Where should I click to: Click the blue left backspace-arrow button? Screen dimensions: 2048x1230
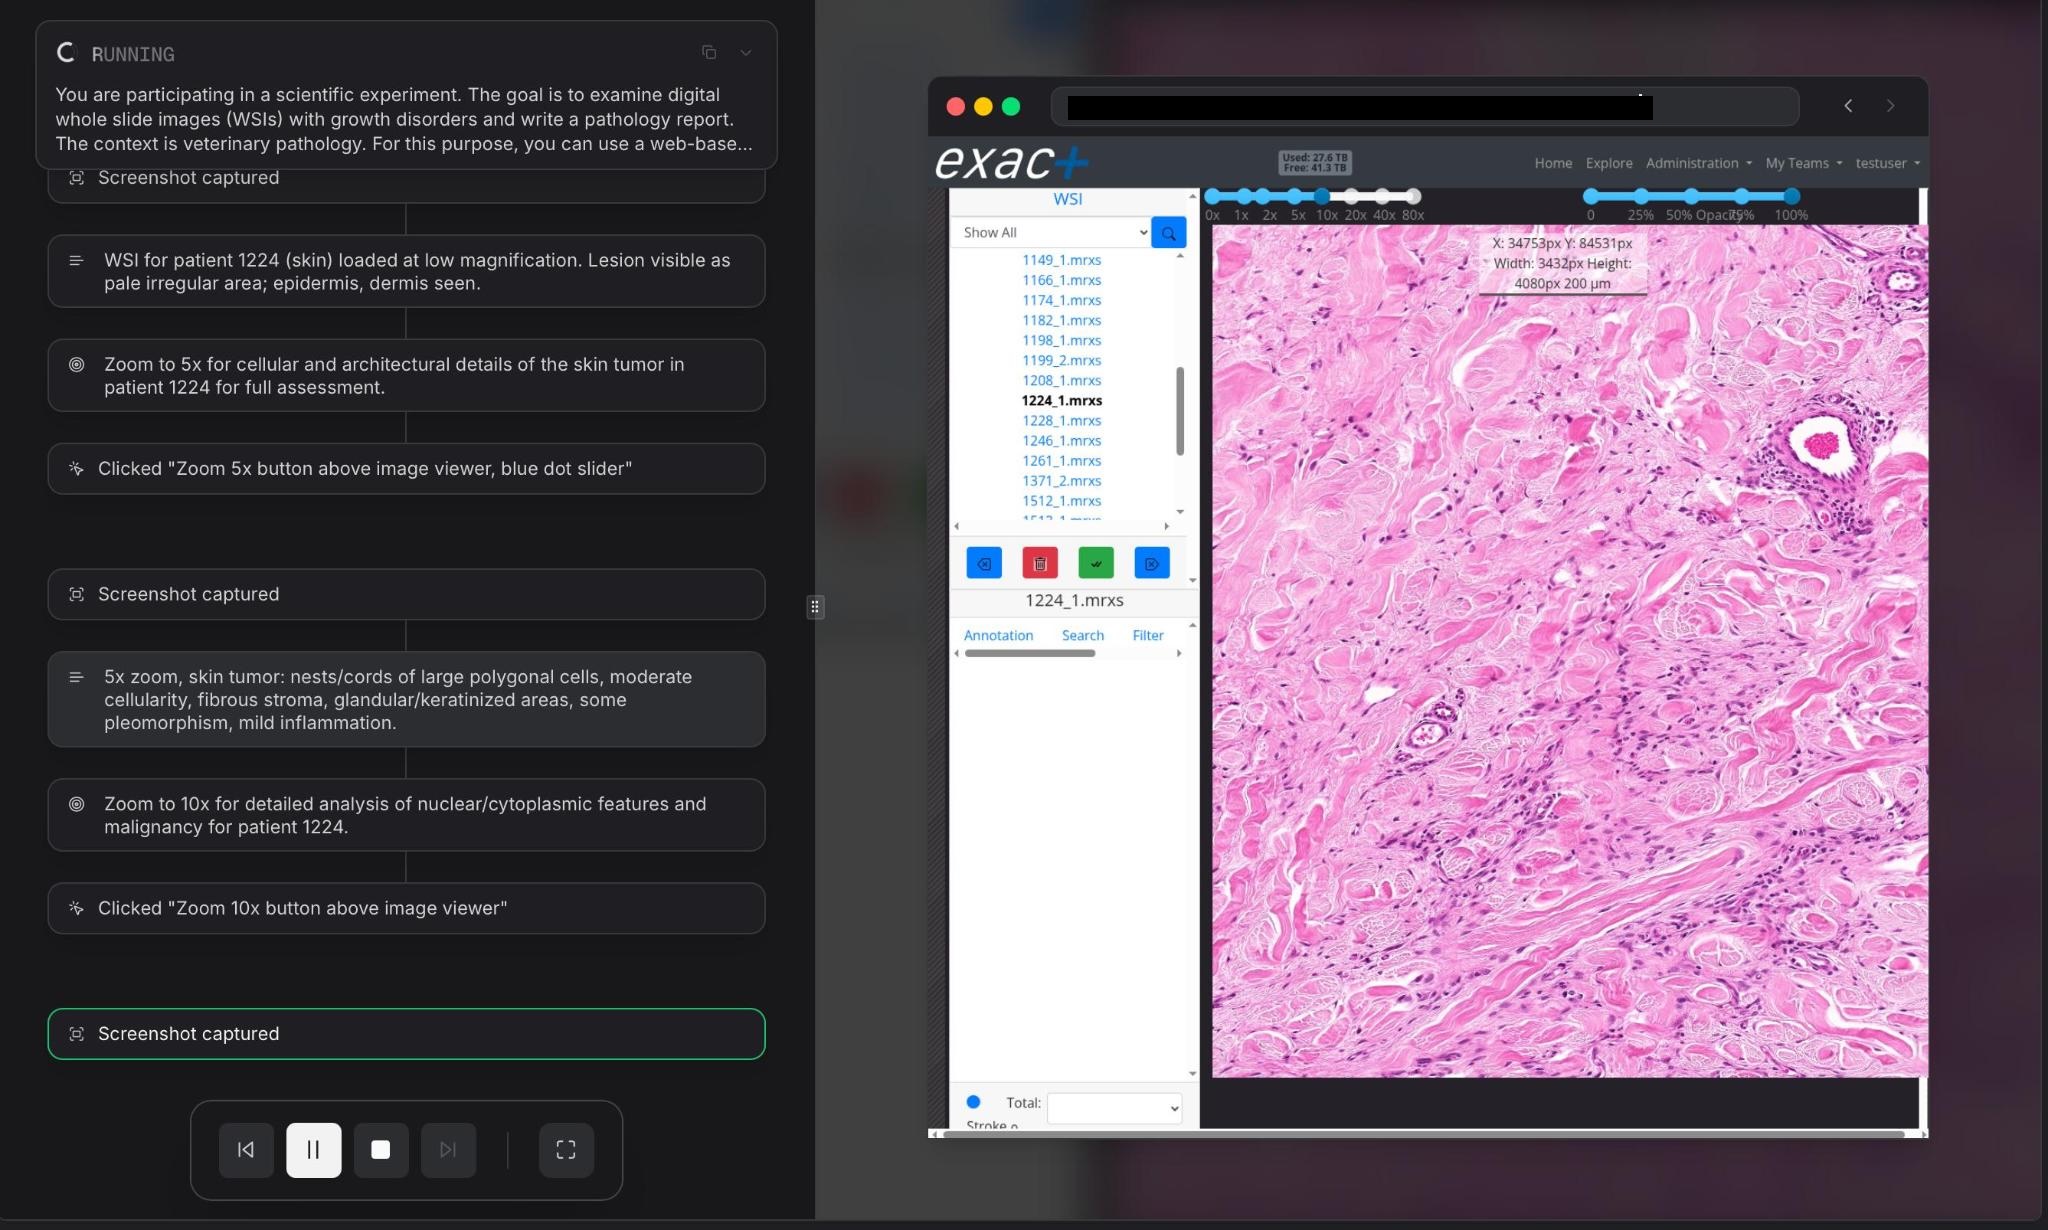[984, 563]
